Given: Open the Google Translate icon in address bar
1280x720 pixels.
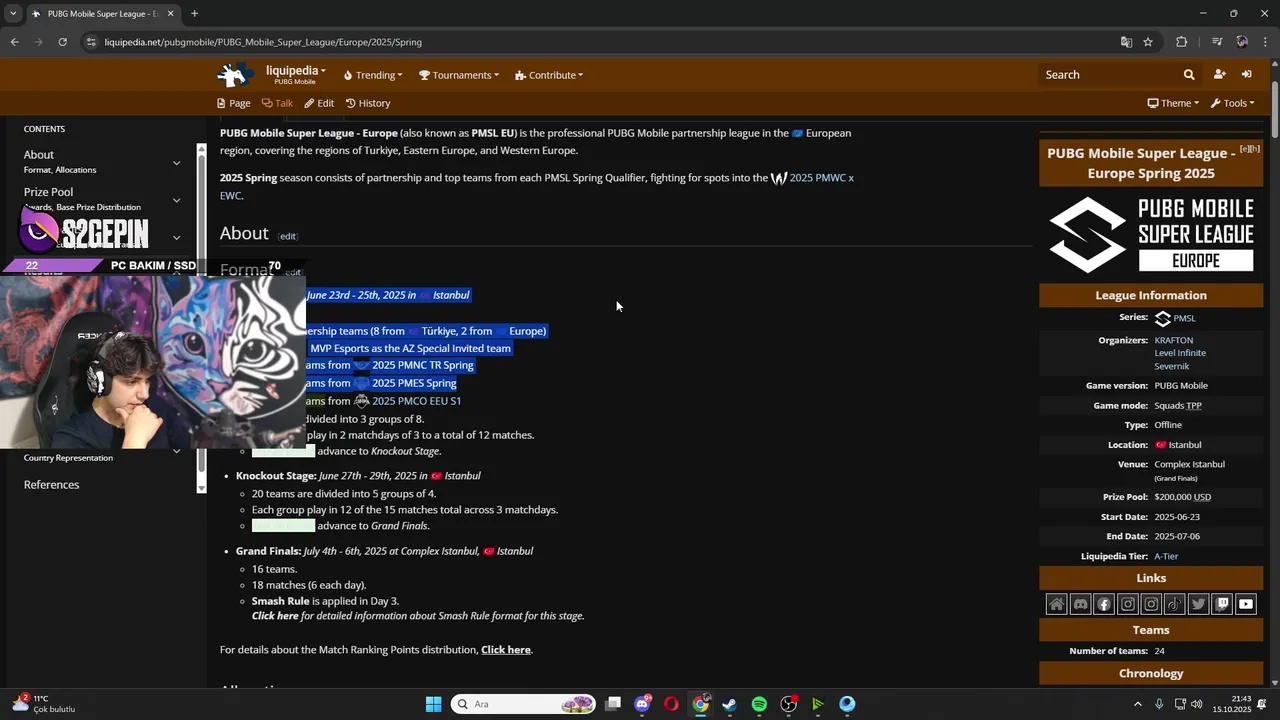Looking at the screenshot, I should point(1126,42).
